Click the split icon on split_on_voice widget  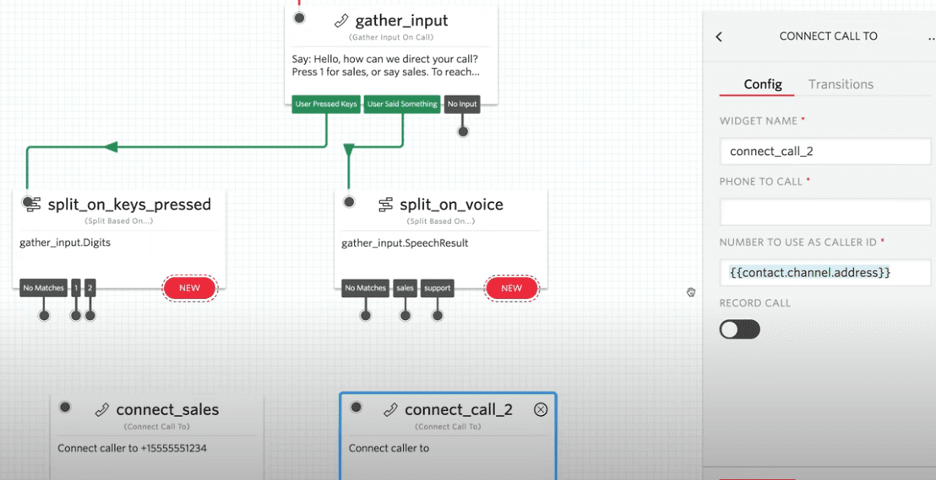[x=385, y=204]
